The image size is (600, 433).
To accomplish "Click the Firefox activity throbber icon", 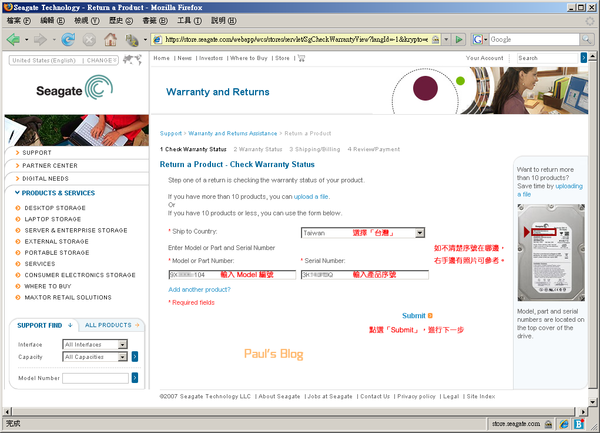I will [x=590, y=21].
